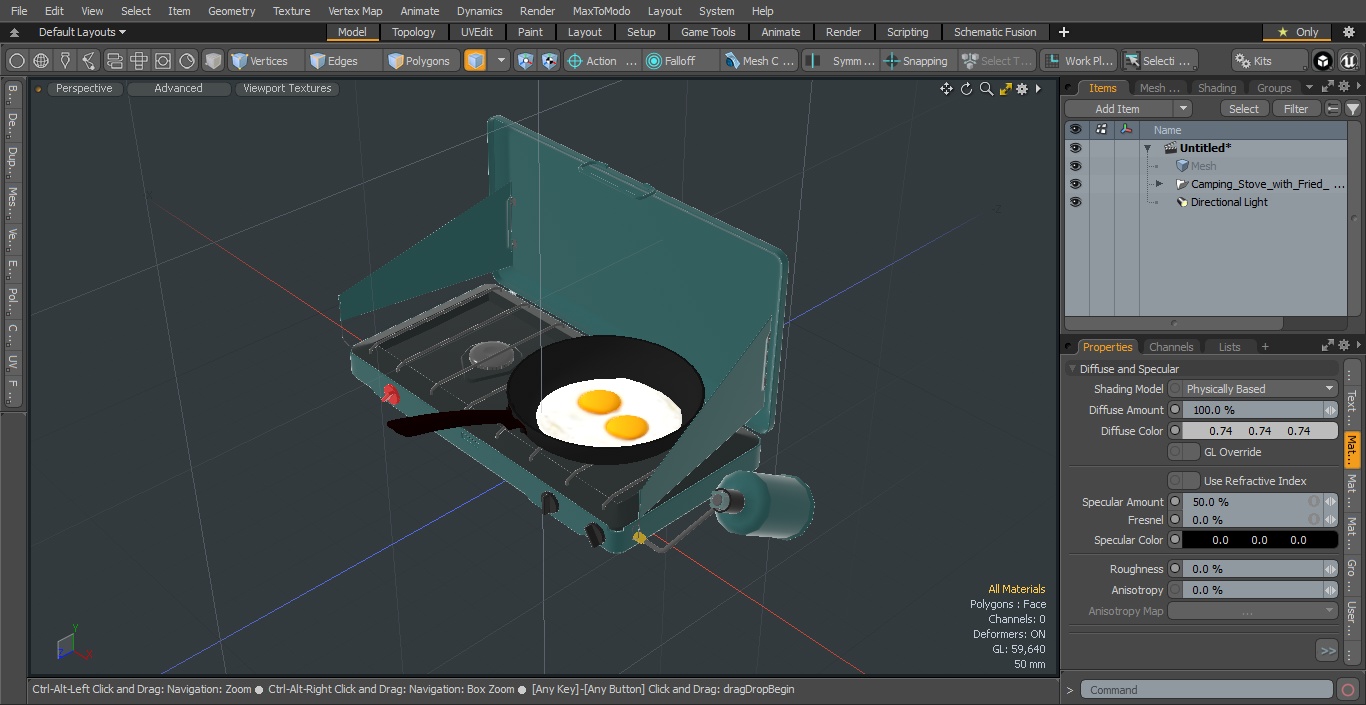This screenshot has width=1366, height=705.
Task: Open the Texture menu
Action: (291, 11)
